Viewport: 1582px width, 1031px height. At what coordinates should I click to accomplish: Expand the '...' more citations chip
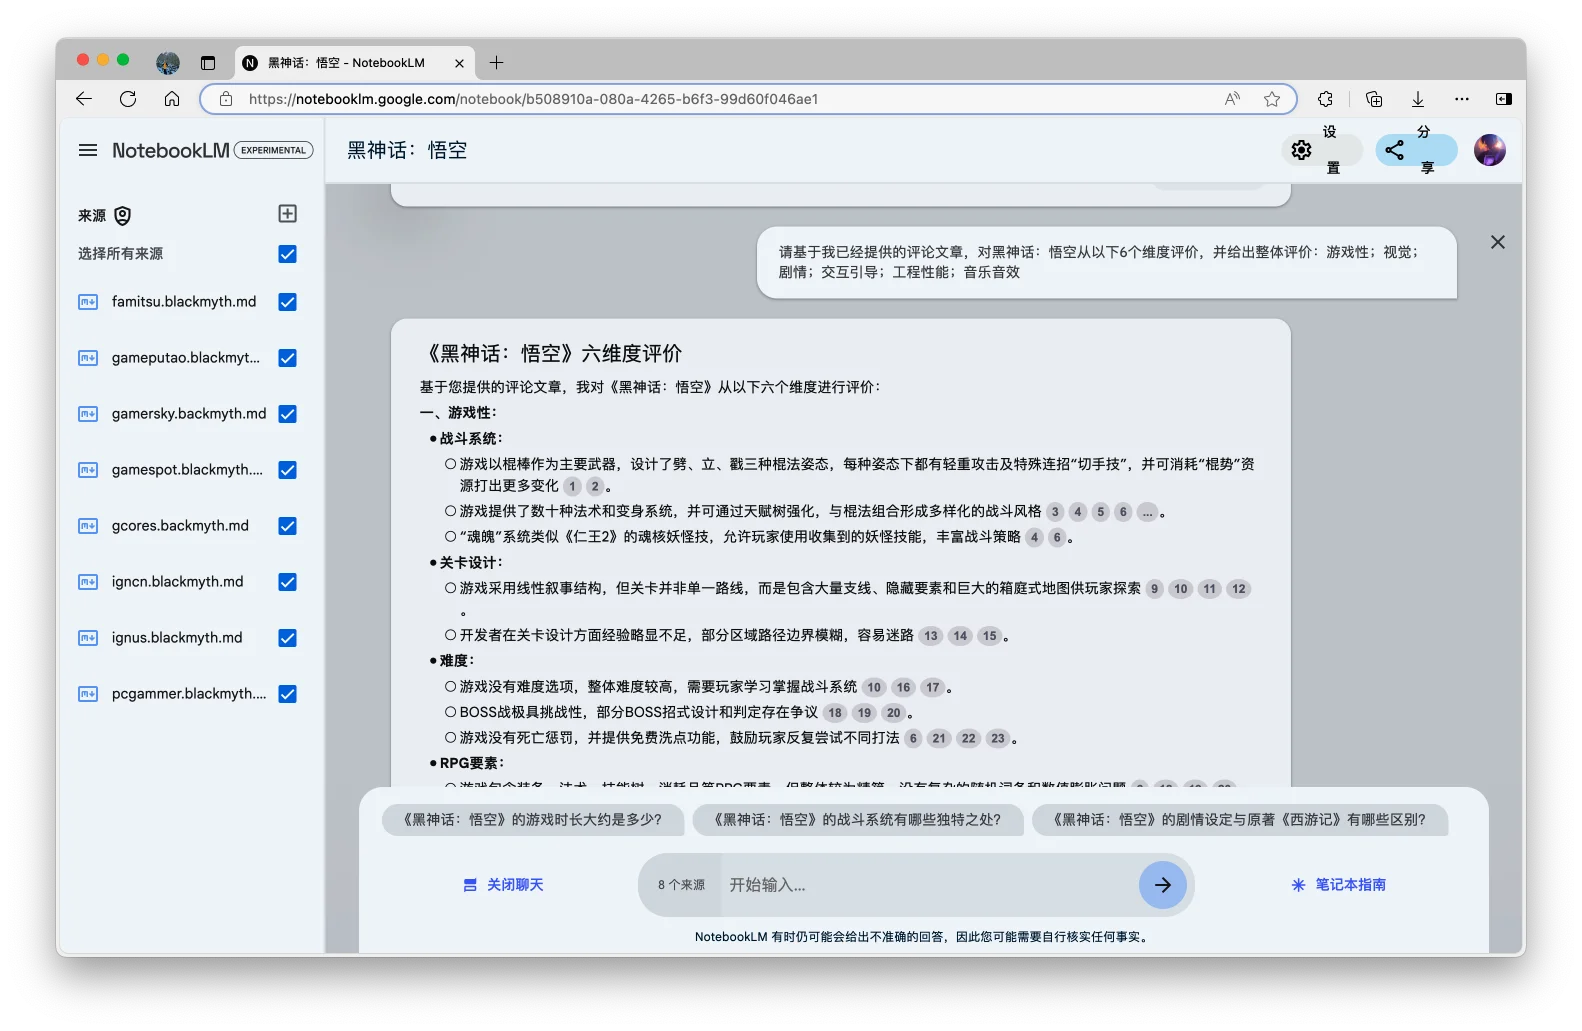pos(1146,512)
